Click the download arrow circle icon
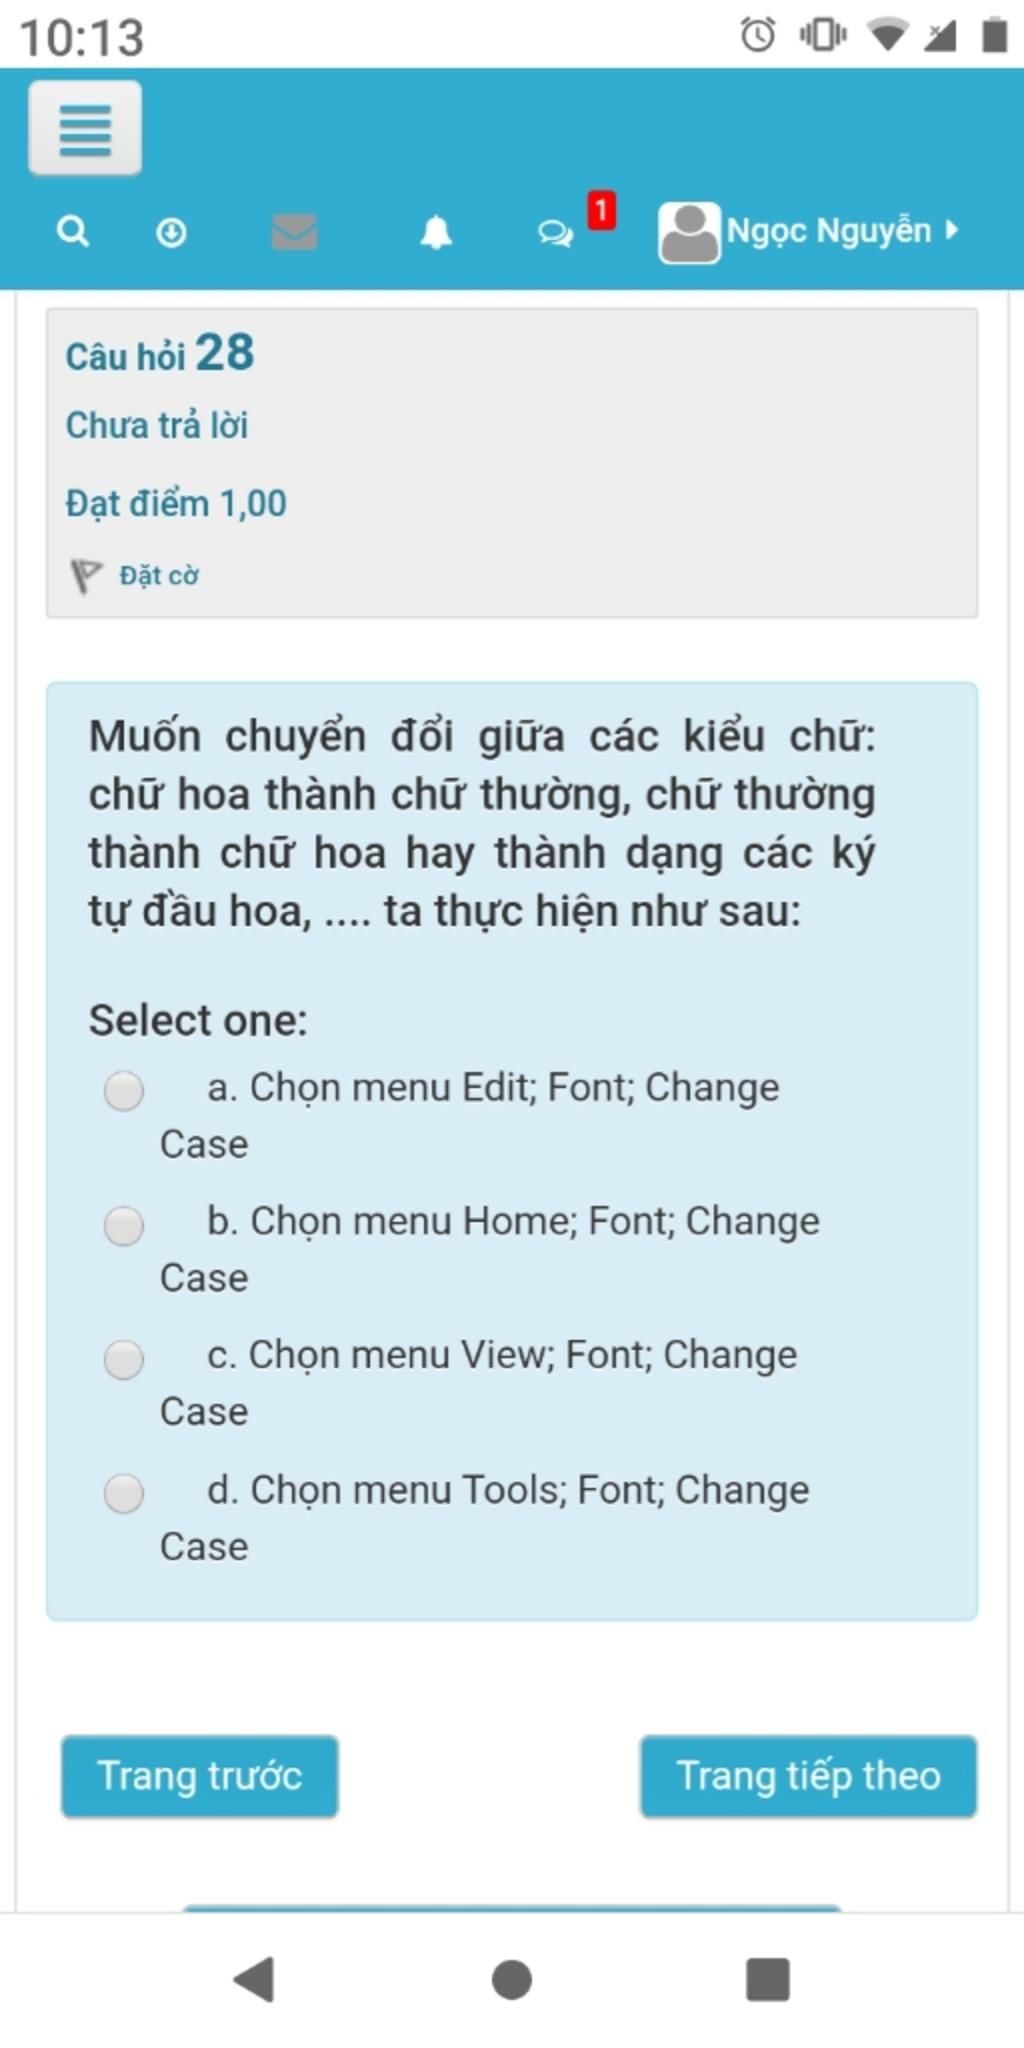 (x=171, y=233)
